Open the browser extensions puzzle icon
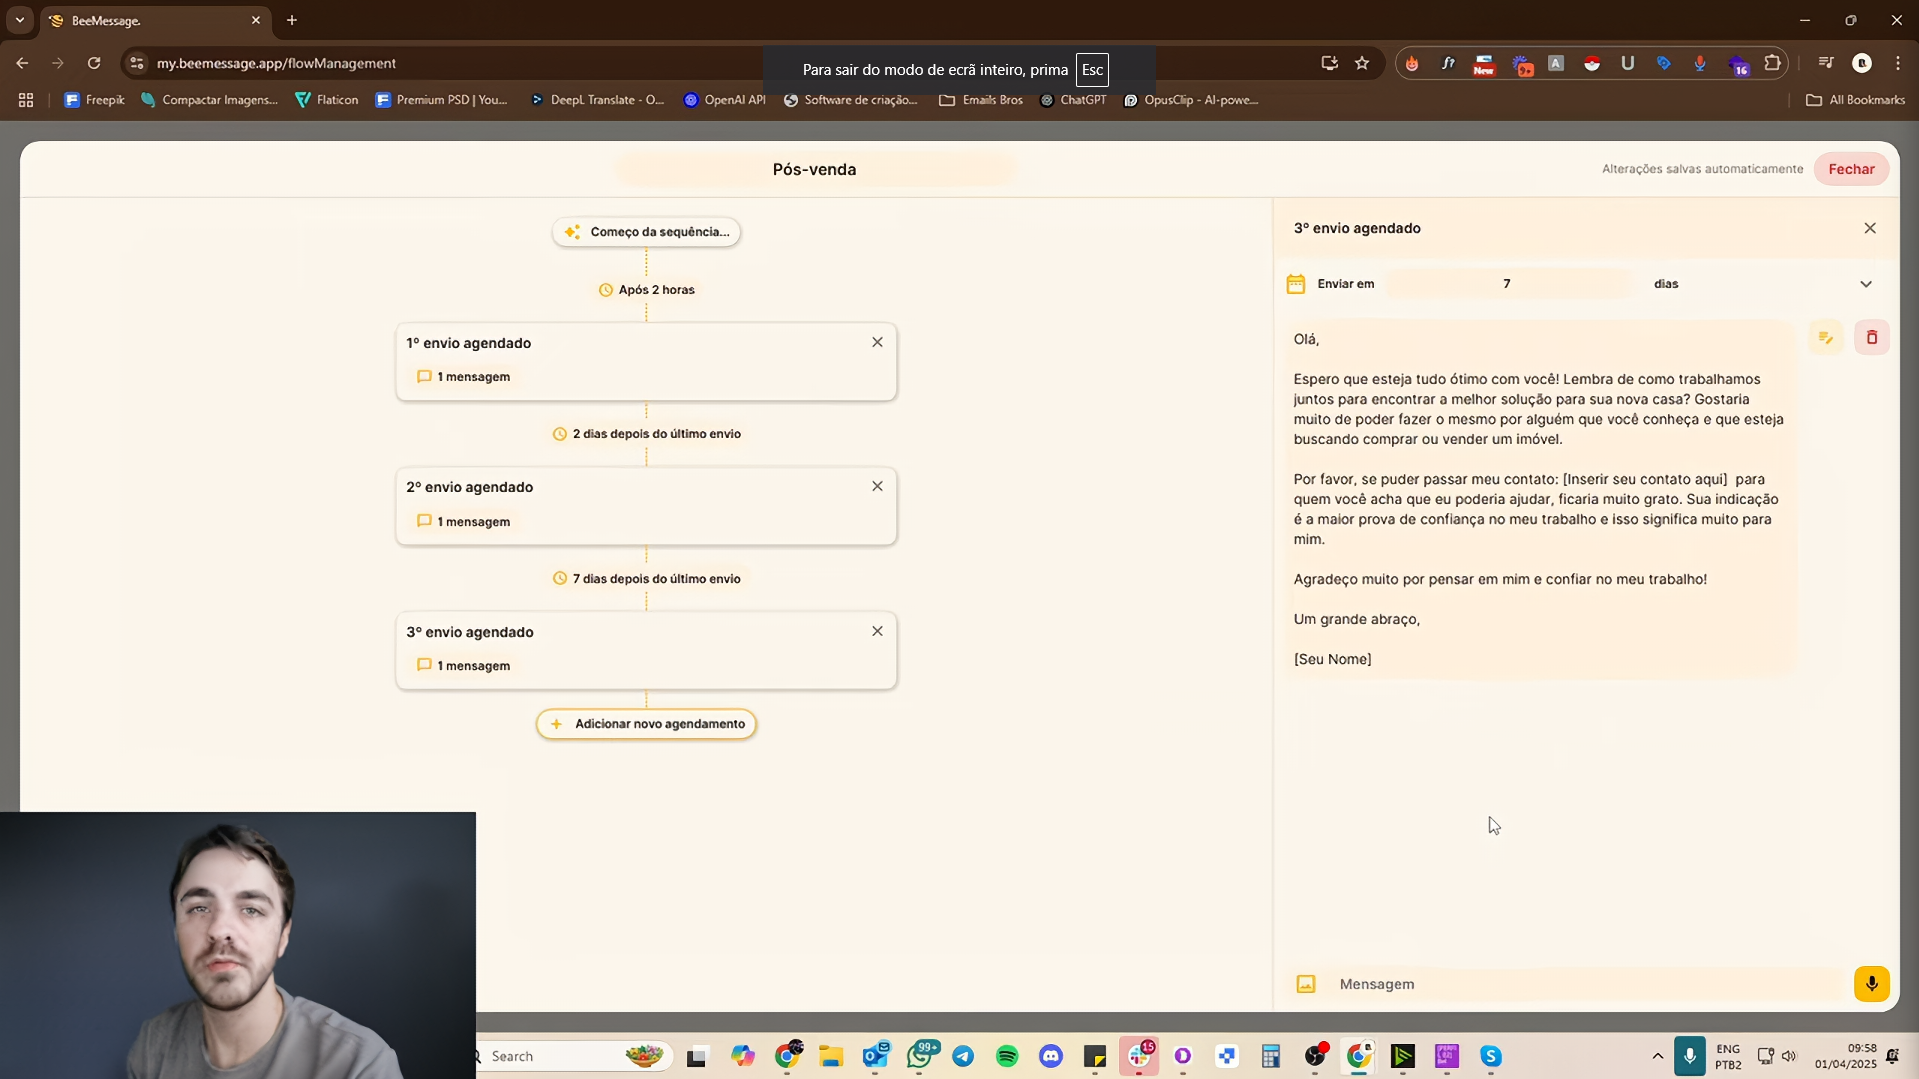1919x1079 pixels. (x=1773, y=63)
